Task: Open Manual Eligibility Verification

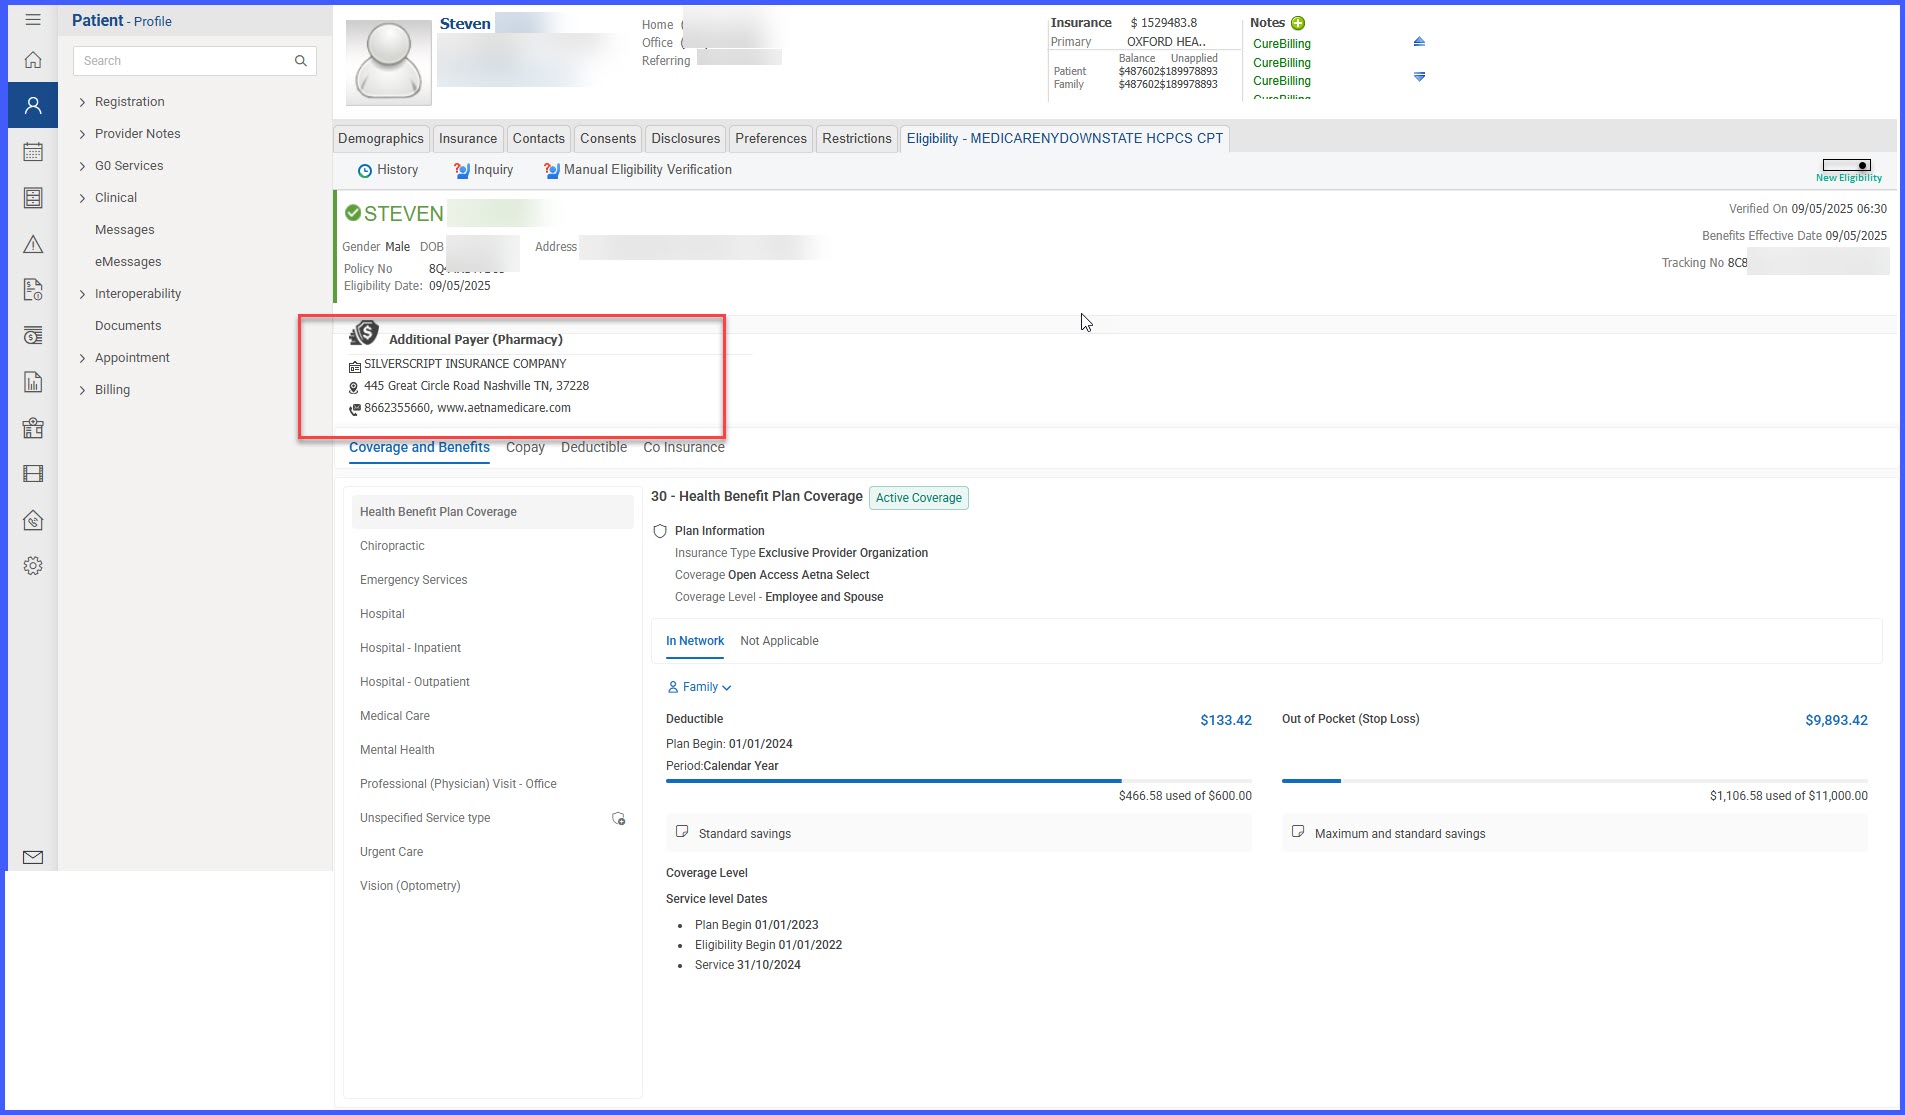Action: (x=638, y=170)
